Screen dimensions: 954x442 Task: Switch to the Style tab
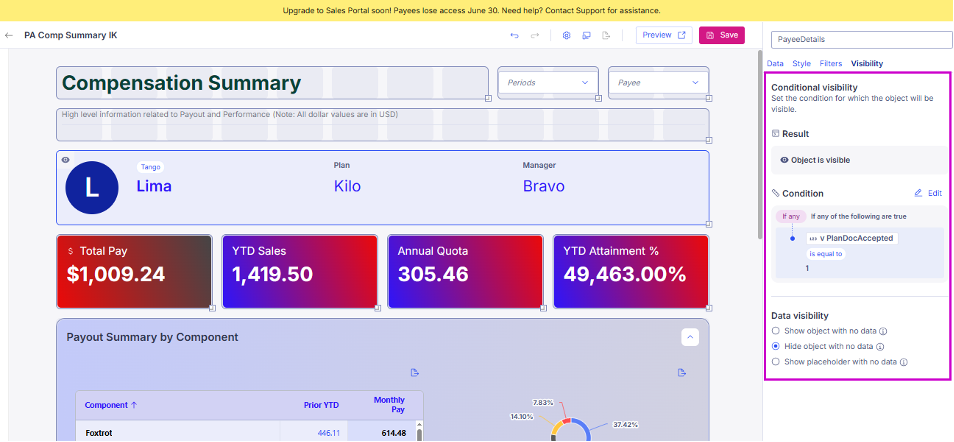coord(801,63)
